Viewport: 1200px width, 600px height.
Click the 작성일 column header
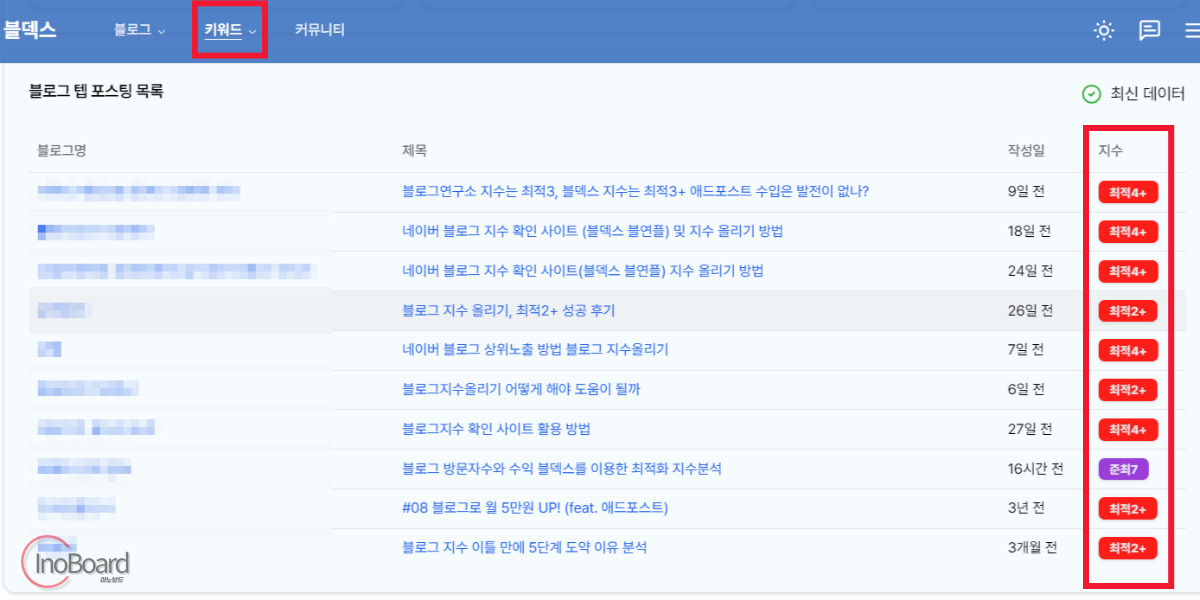(x=1026, y=151)
